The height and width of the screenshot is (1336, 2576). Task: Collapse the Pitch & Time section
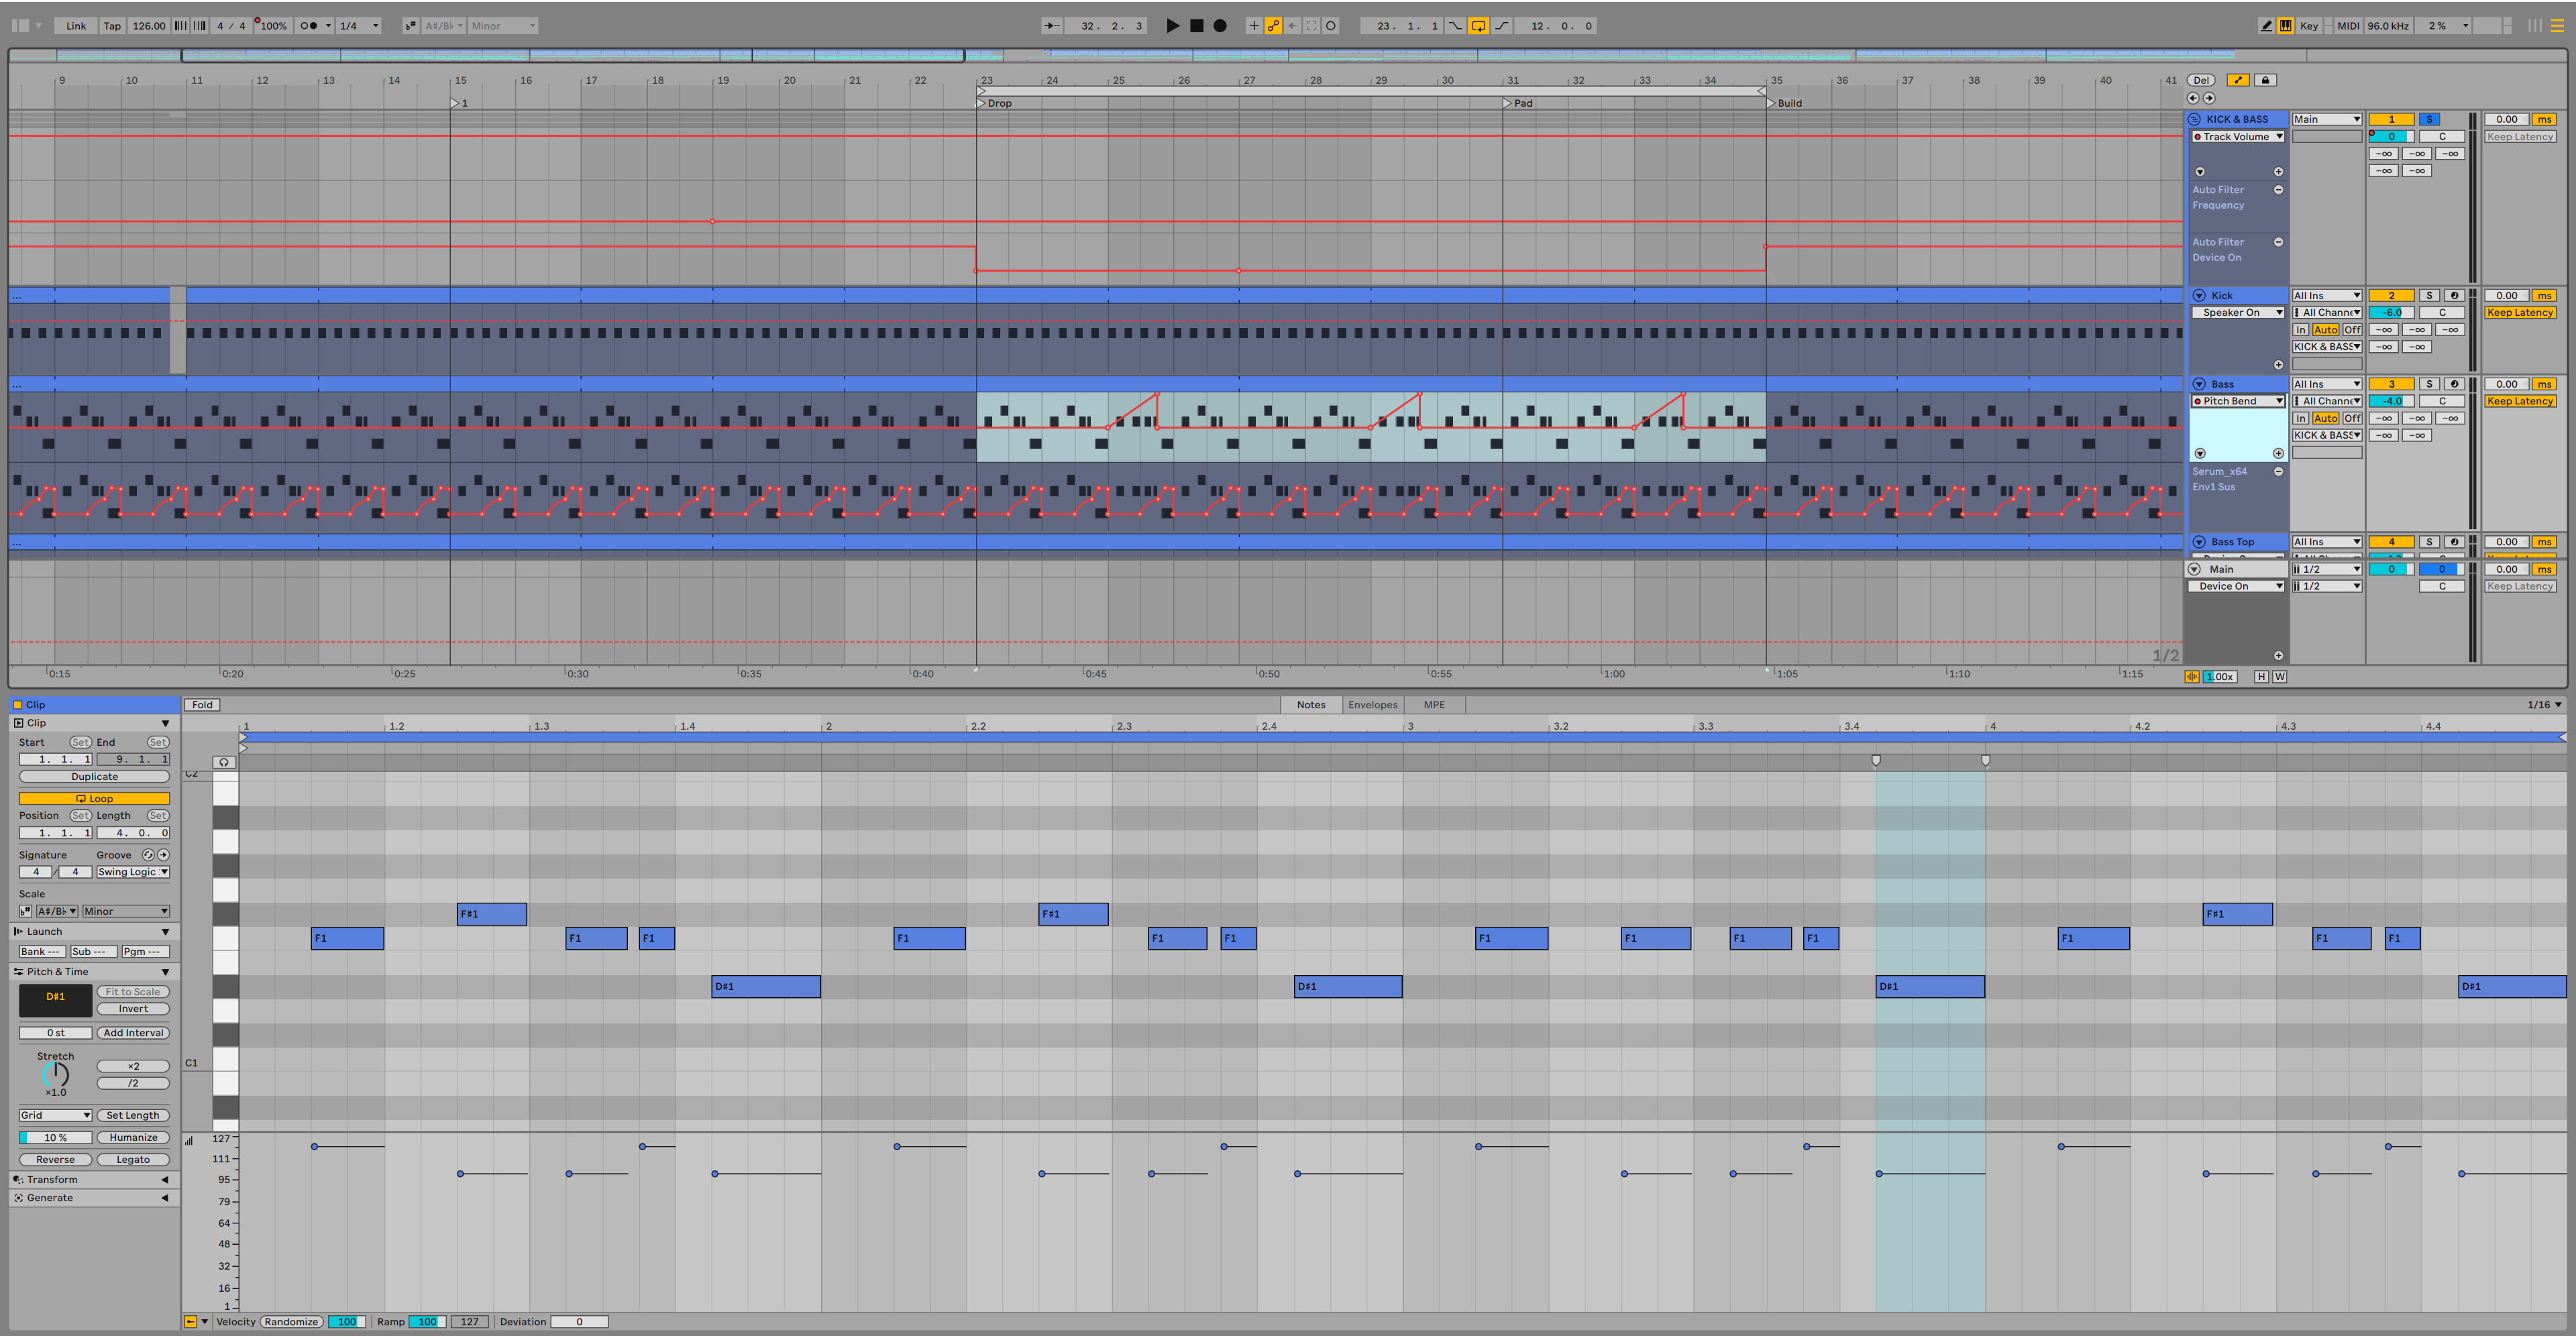point(165,972)
